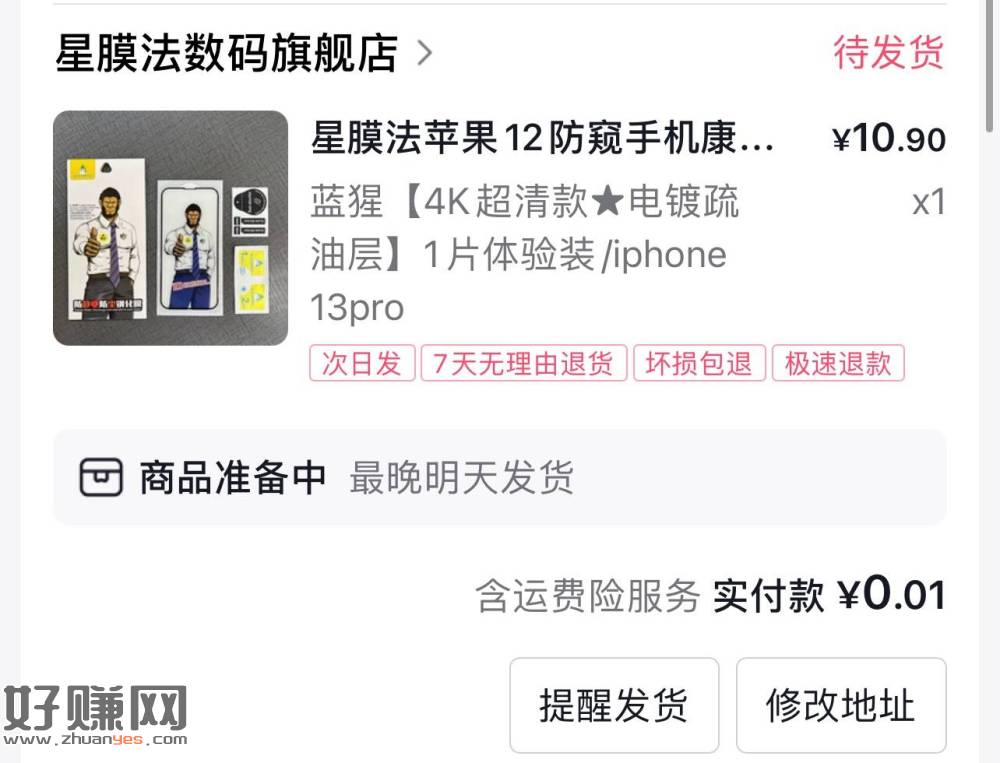Tap the 待发货 order status label

point(888,52)
